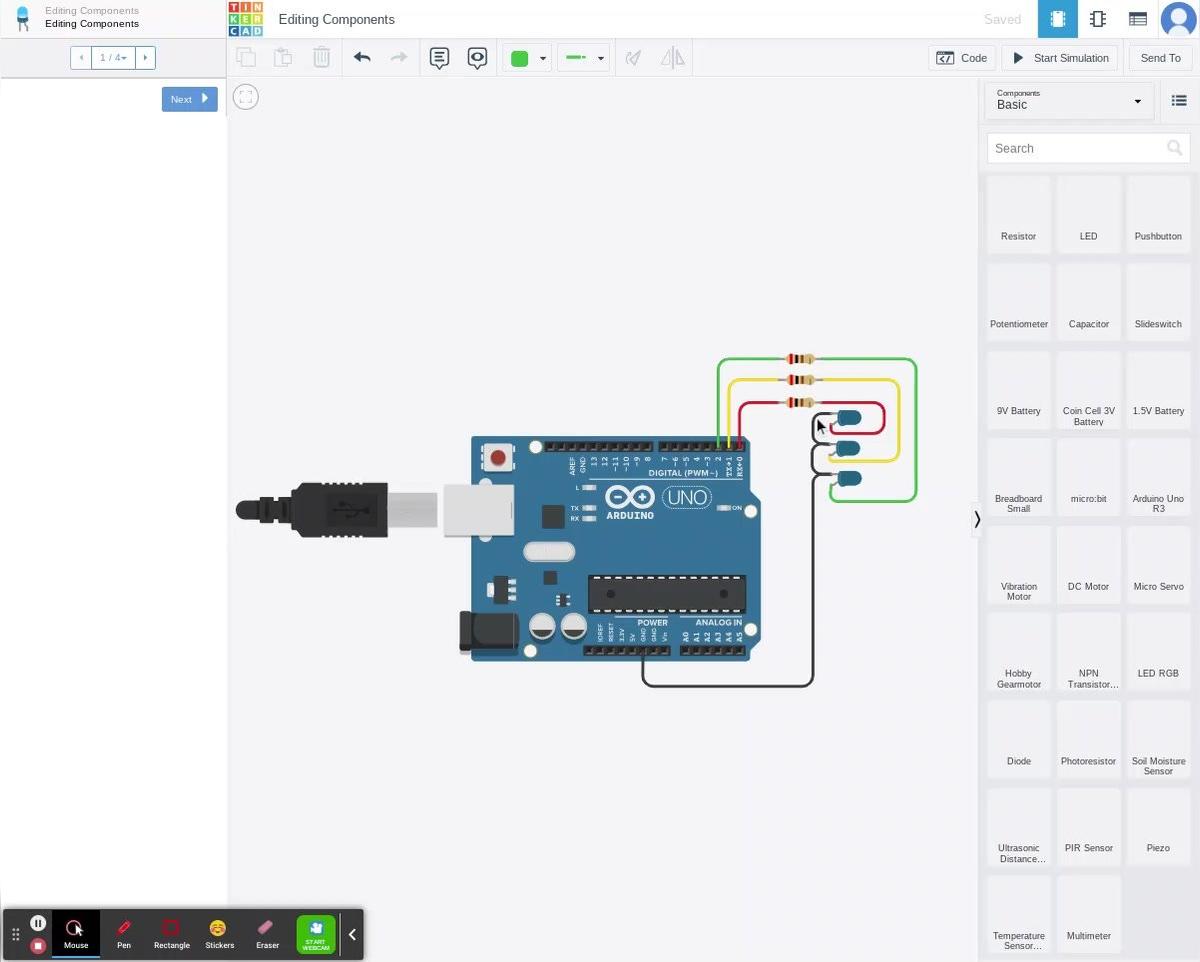Switch to circuit view icon
This screenshot has width=1200, height=962.
tap(1057, 19)
